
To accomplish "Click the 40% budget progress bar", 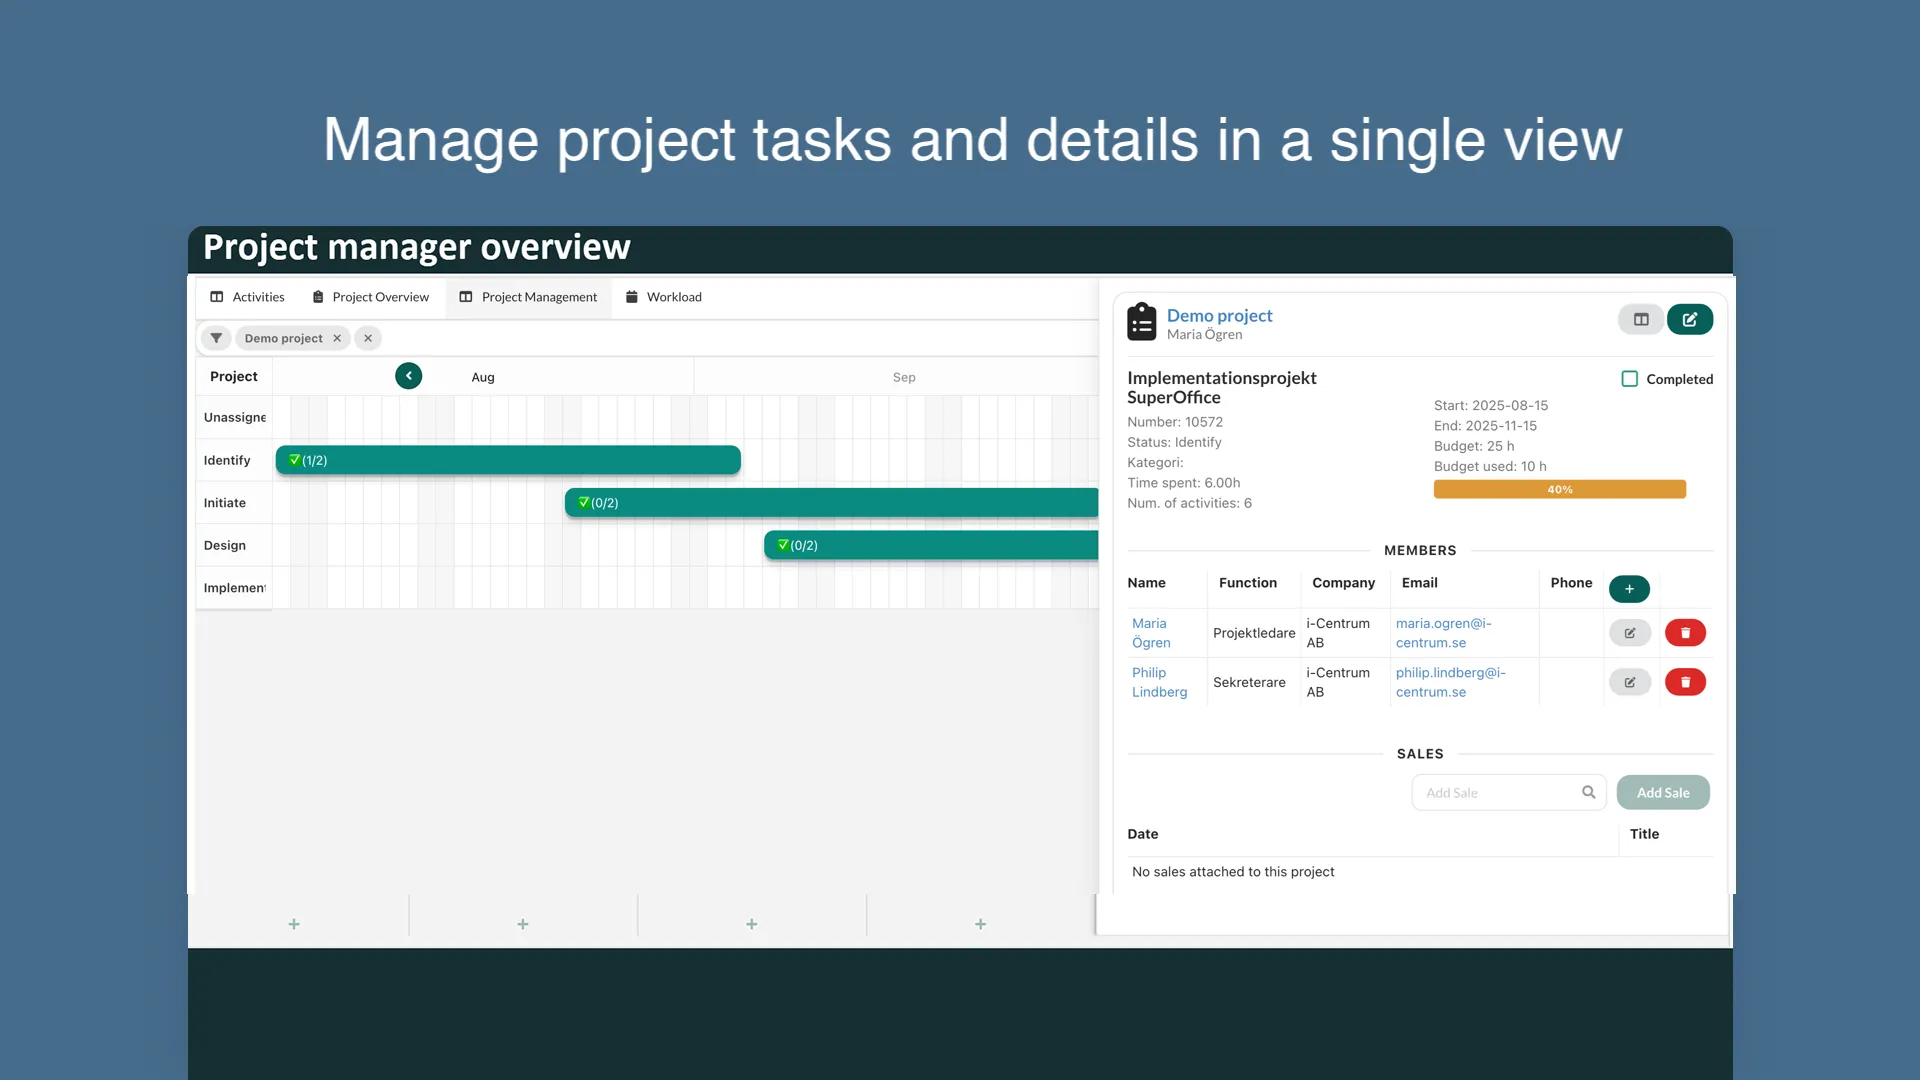I will [x=1559, y=489].
